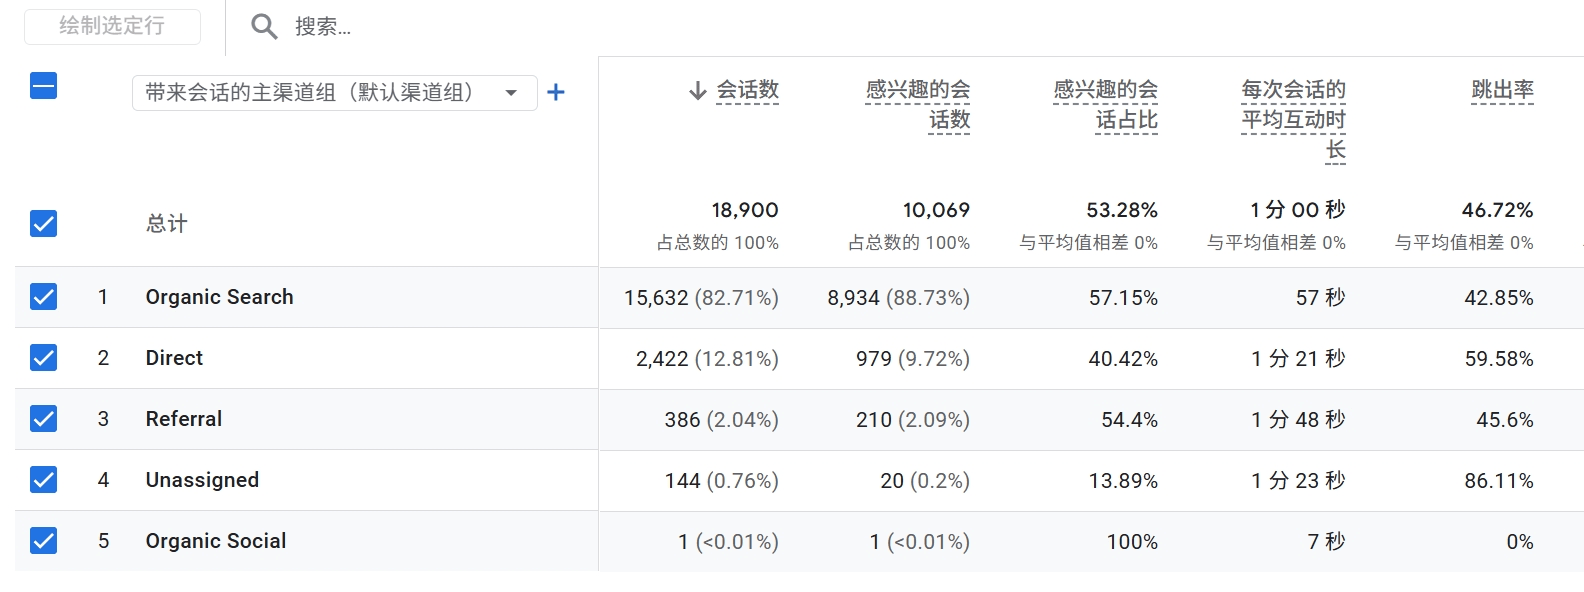The image size is (1584, 592).
Task: Click the 每次会话的平均互动时长 column header
Action: 1294,119
